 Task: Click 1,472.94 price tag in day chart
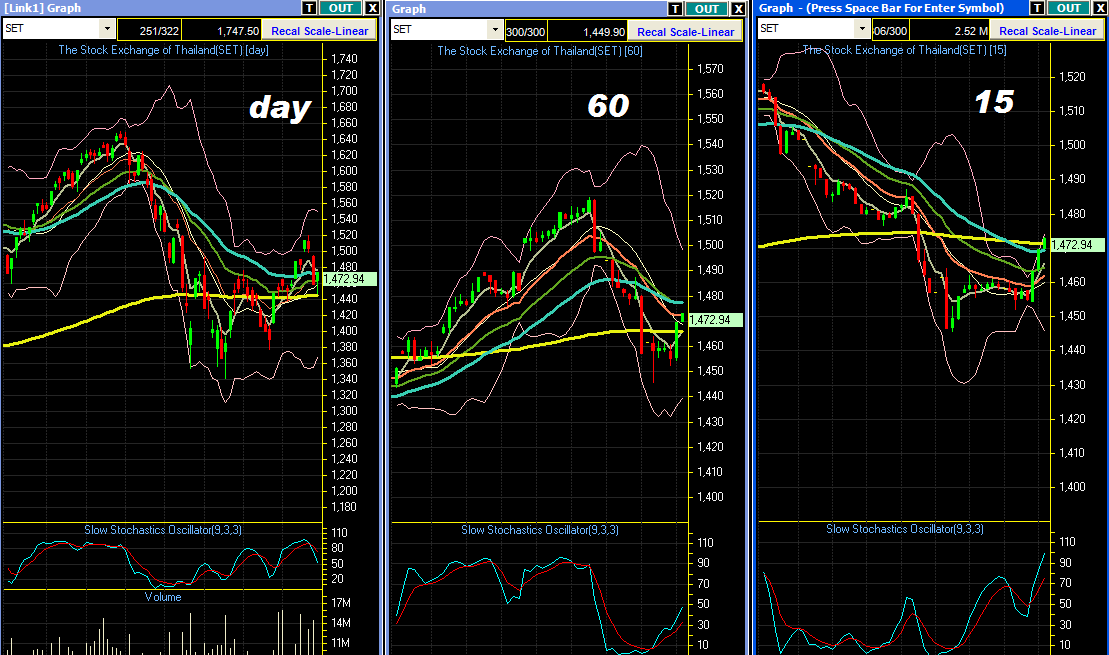point(349,279)
